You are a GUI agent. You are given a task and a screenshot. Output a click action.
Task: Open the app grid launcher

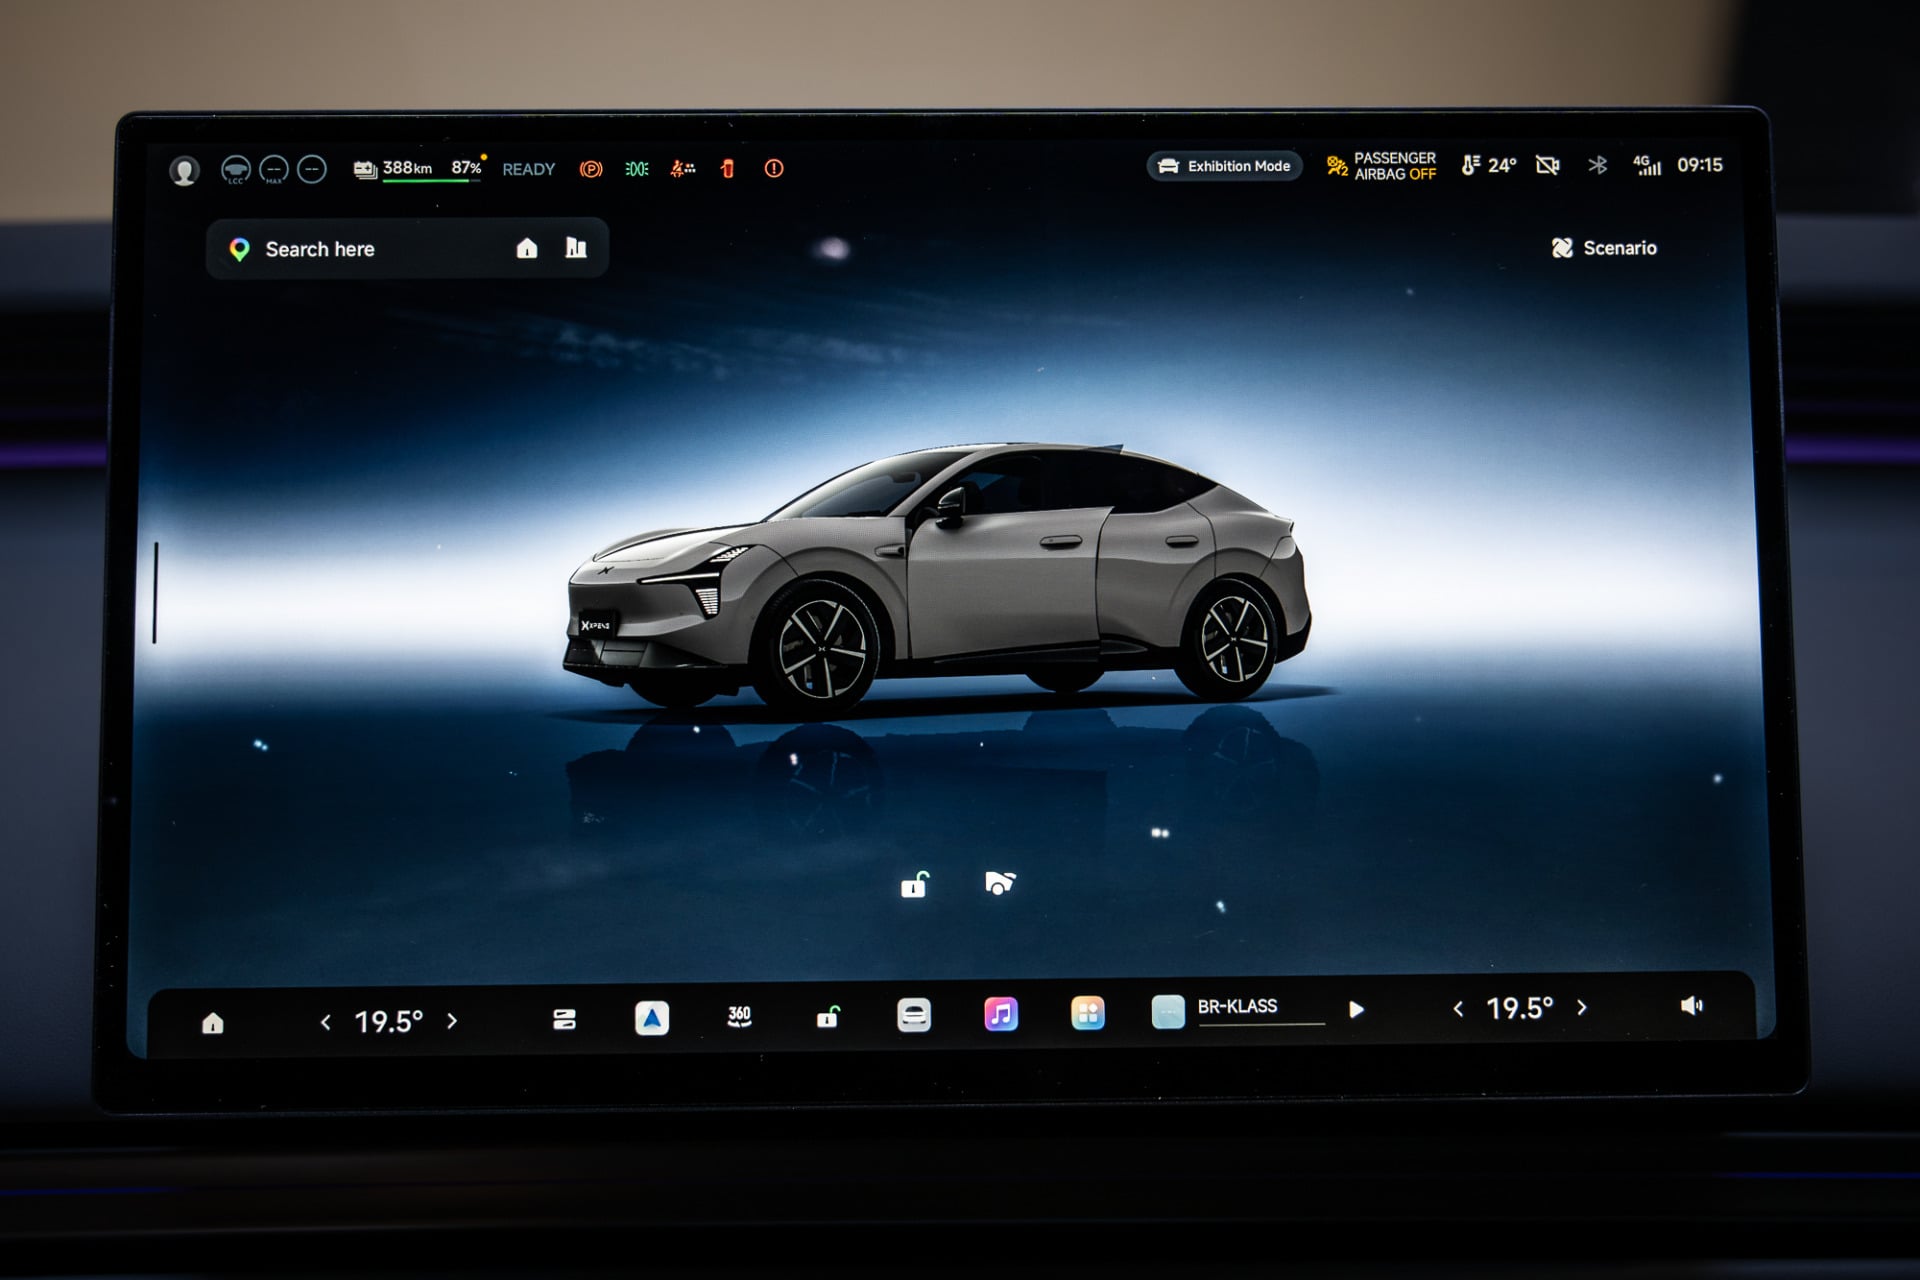tap(1088, 1013)
